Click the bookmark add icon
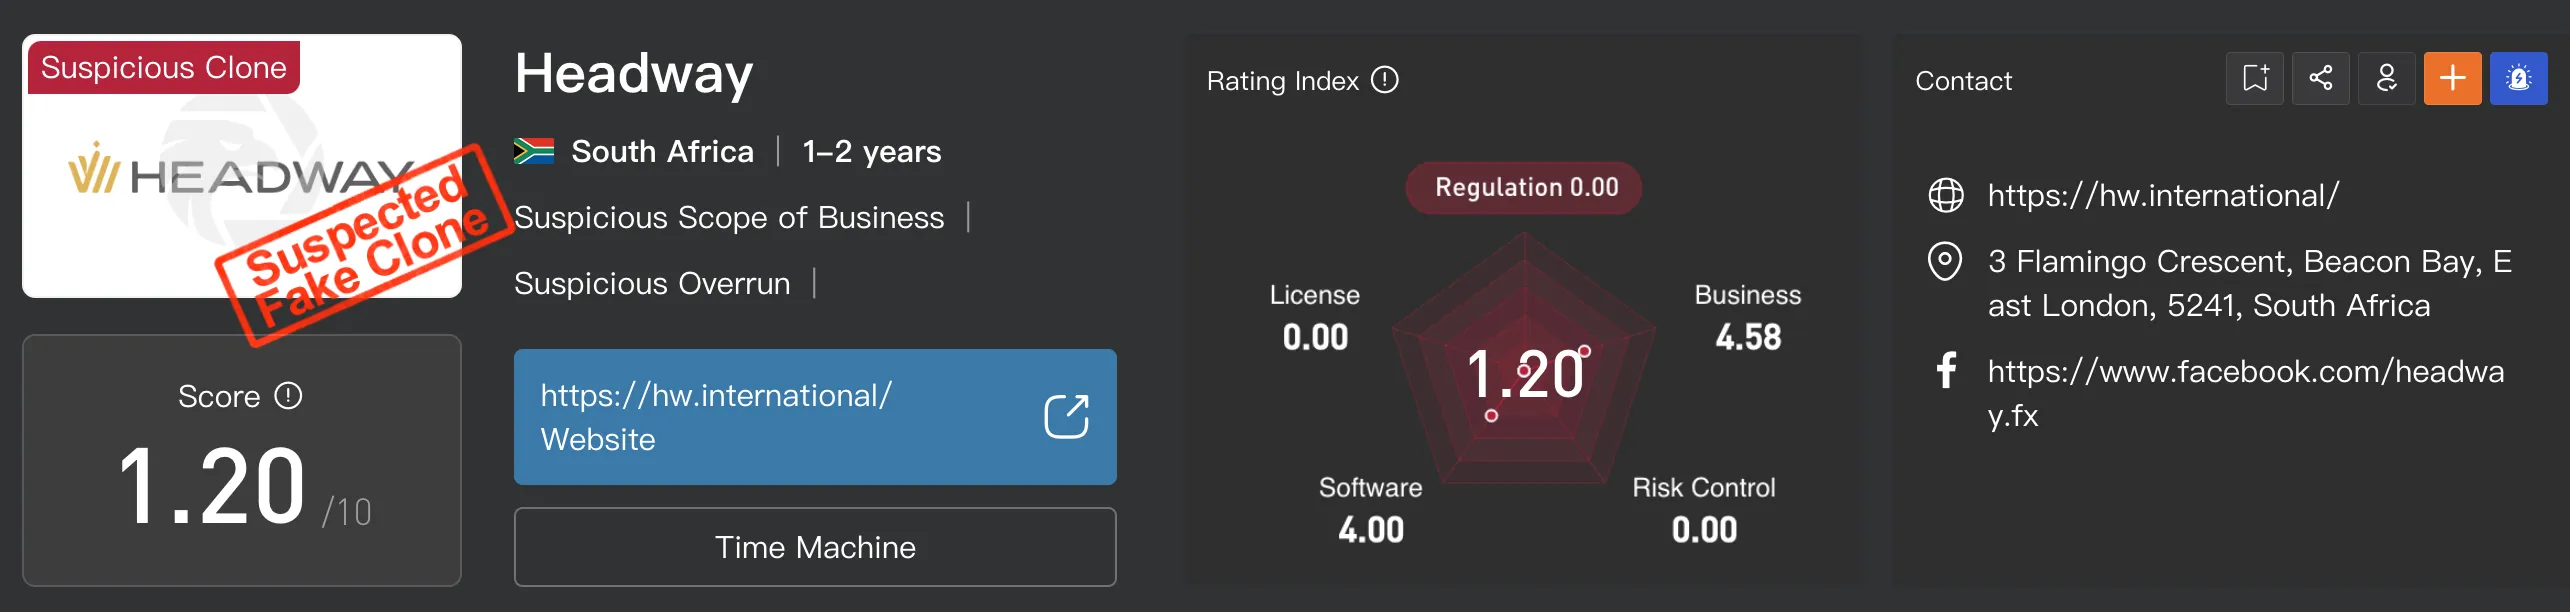The image size is (2570, 612). (2255, 78)
